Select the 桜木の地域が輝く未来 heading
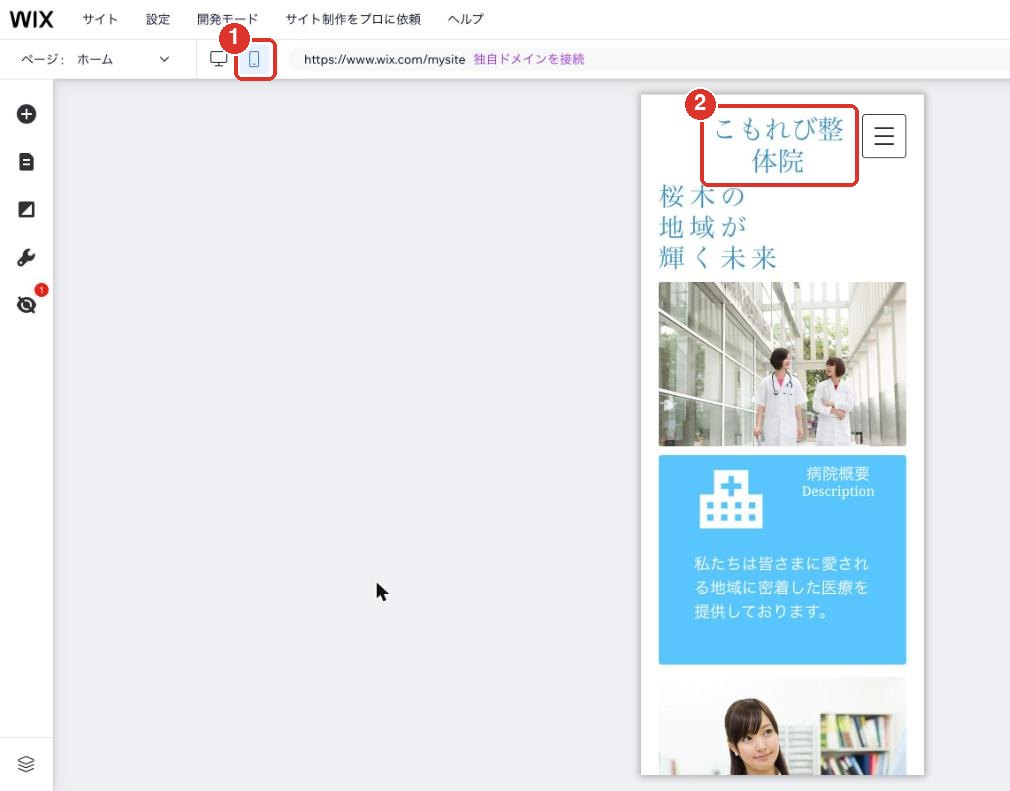Viewport: 1010px width, 791px height. point(718,227)
